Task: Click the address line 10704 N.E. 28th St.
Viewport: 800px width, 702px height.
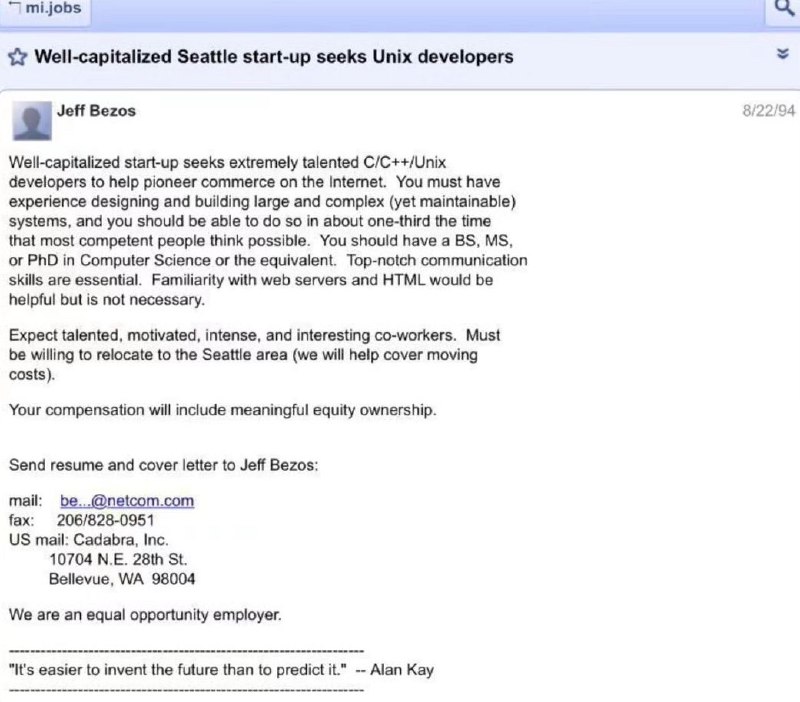Action: (x=118, y=560)
